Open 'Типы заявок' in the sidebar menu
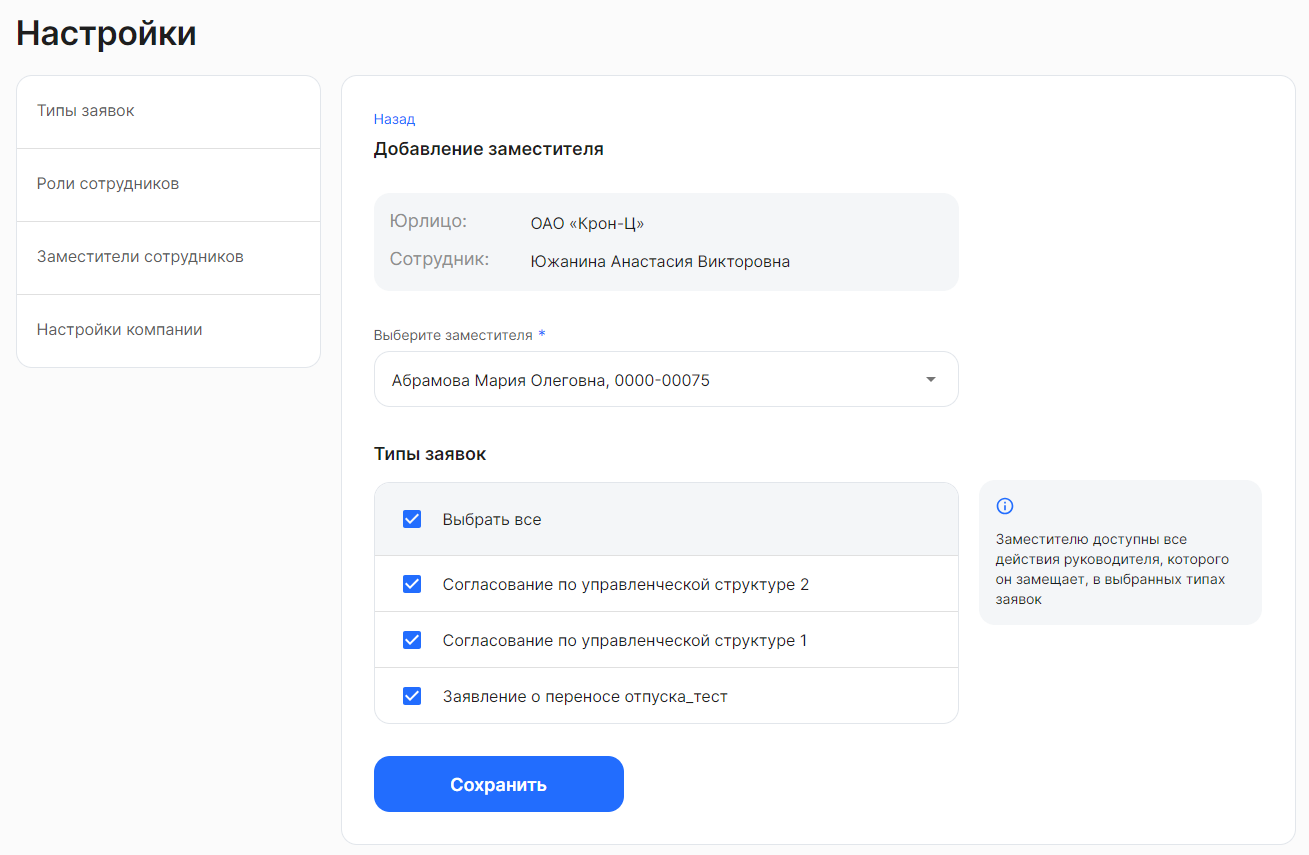Screen dimensions: 1309x855 [x=169, y=112]
